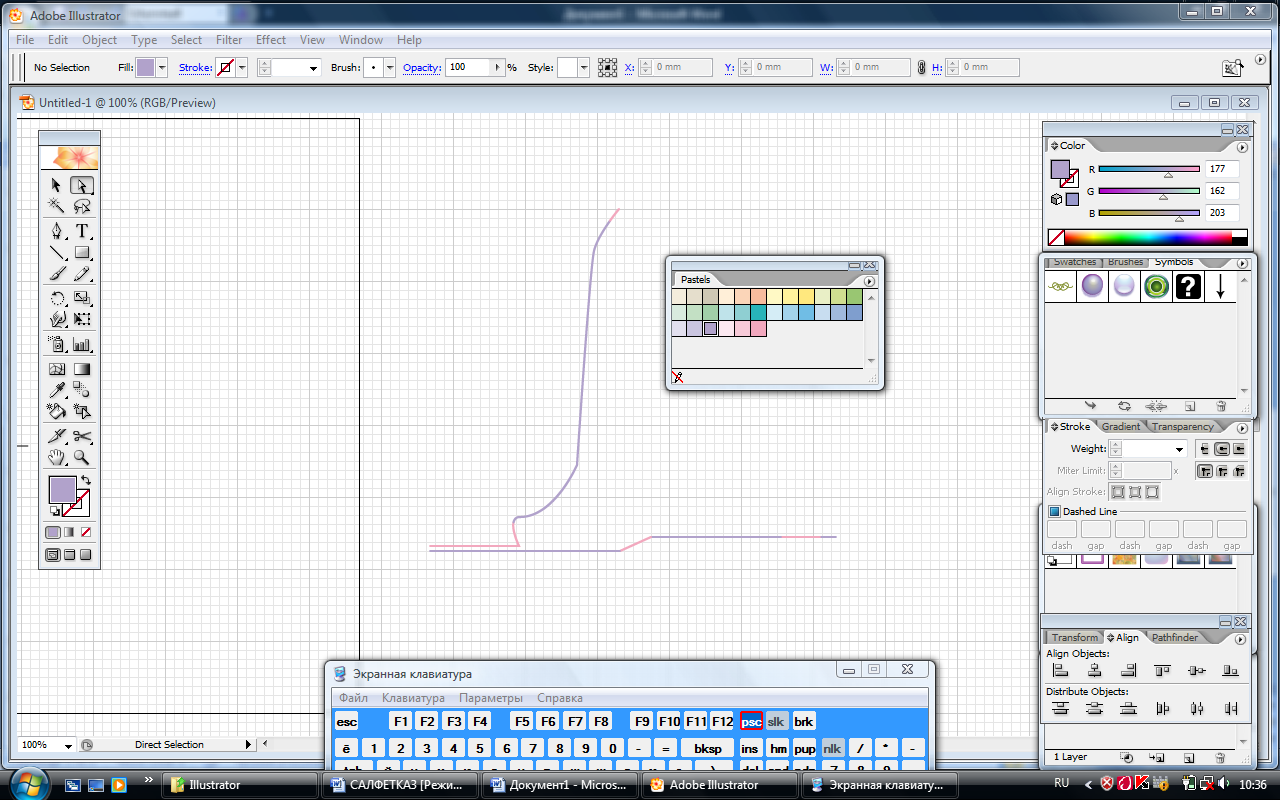This screenshot has width=1280, height=800.
Task: Pick the pink swatch in Pastels panel
Action: 758,328
